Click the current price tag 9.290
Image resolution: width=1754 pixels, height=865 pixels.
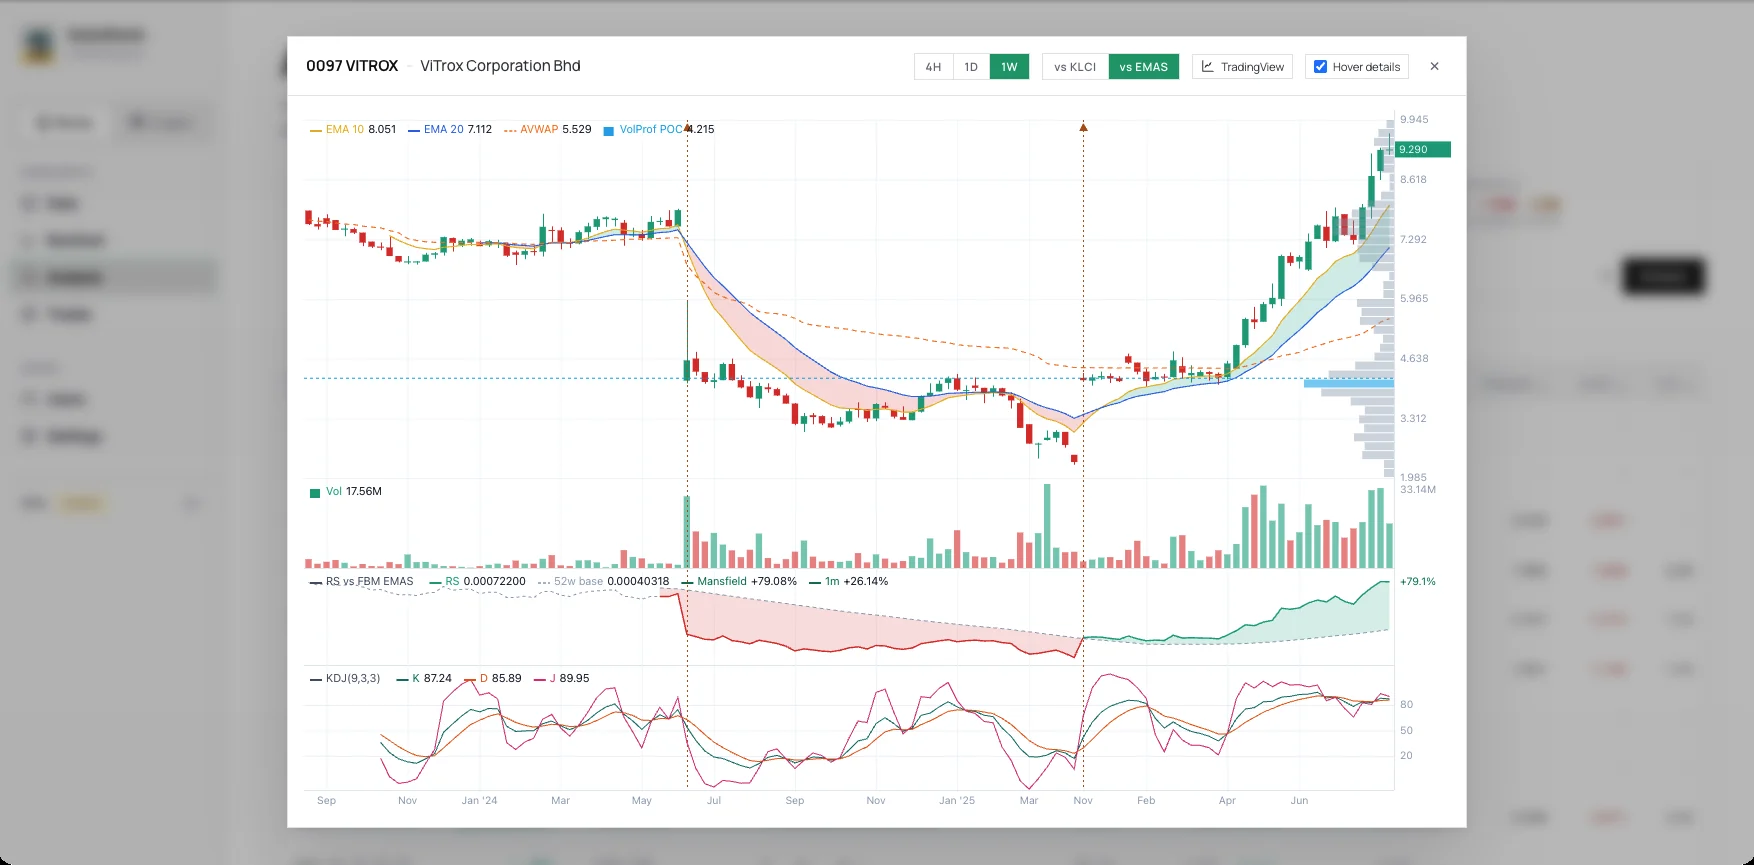[1423, 149]
